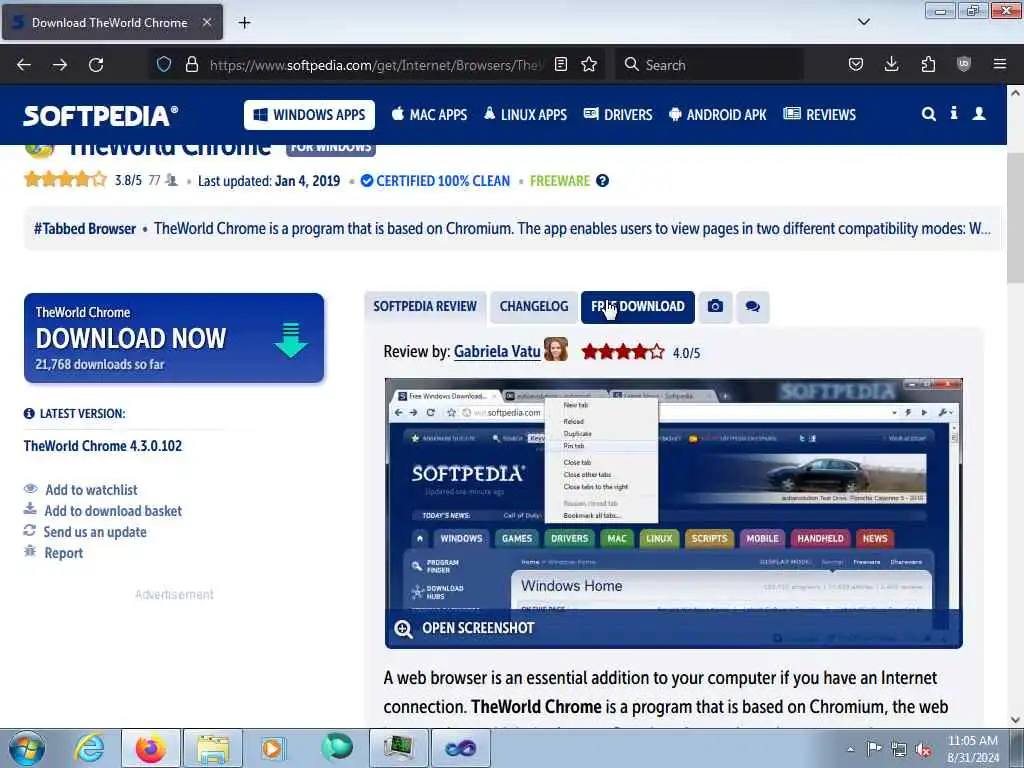Open the Firefox downloads panel
Screen dimensions: 1024x768
[x=891, y=64]
